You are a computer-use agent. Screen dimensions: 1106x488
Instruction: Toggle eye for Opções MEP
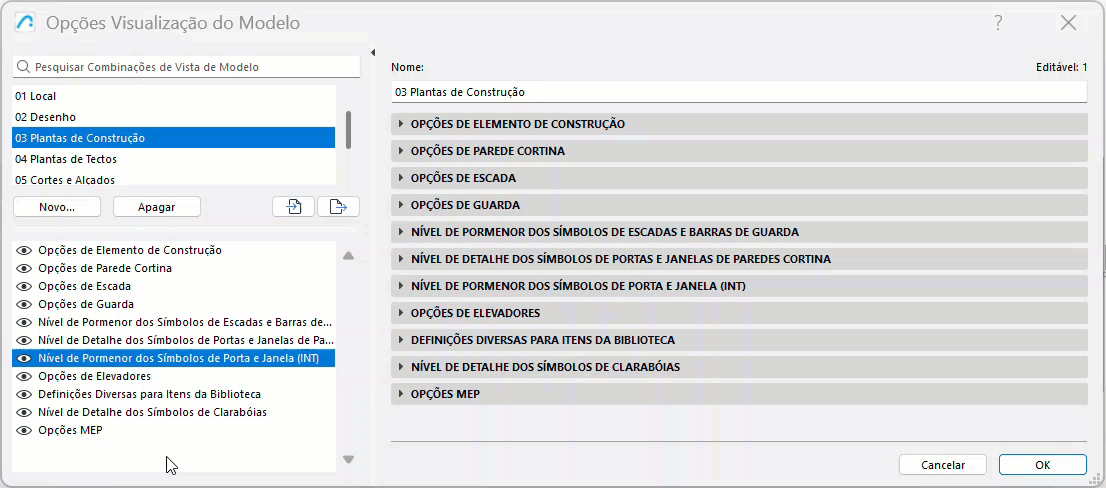tap(25, 430)
